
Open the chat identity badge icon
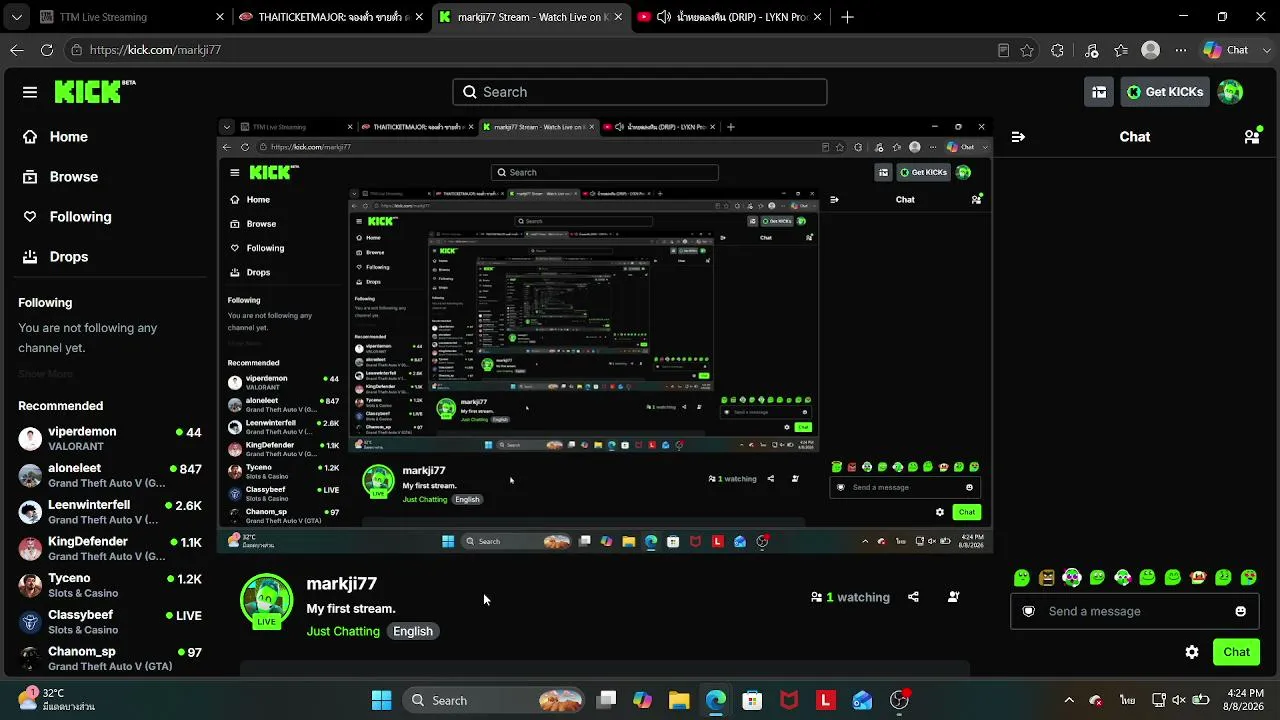click(x=1028, y=611)
